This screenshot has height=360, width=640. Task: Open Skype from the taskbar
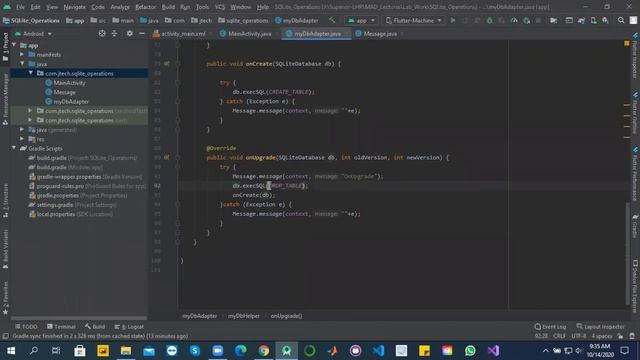tap(195, 351)
